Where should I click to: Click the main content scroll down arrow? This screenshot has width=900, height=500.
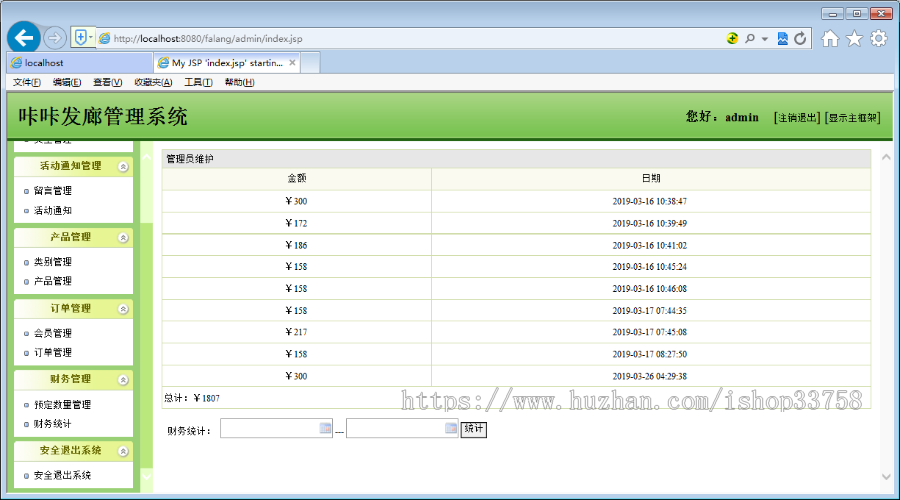pos(886,476)
